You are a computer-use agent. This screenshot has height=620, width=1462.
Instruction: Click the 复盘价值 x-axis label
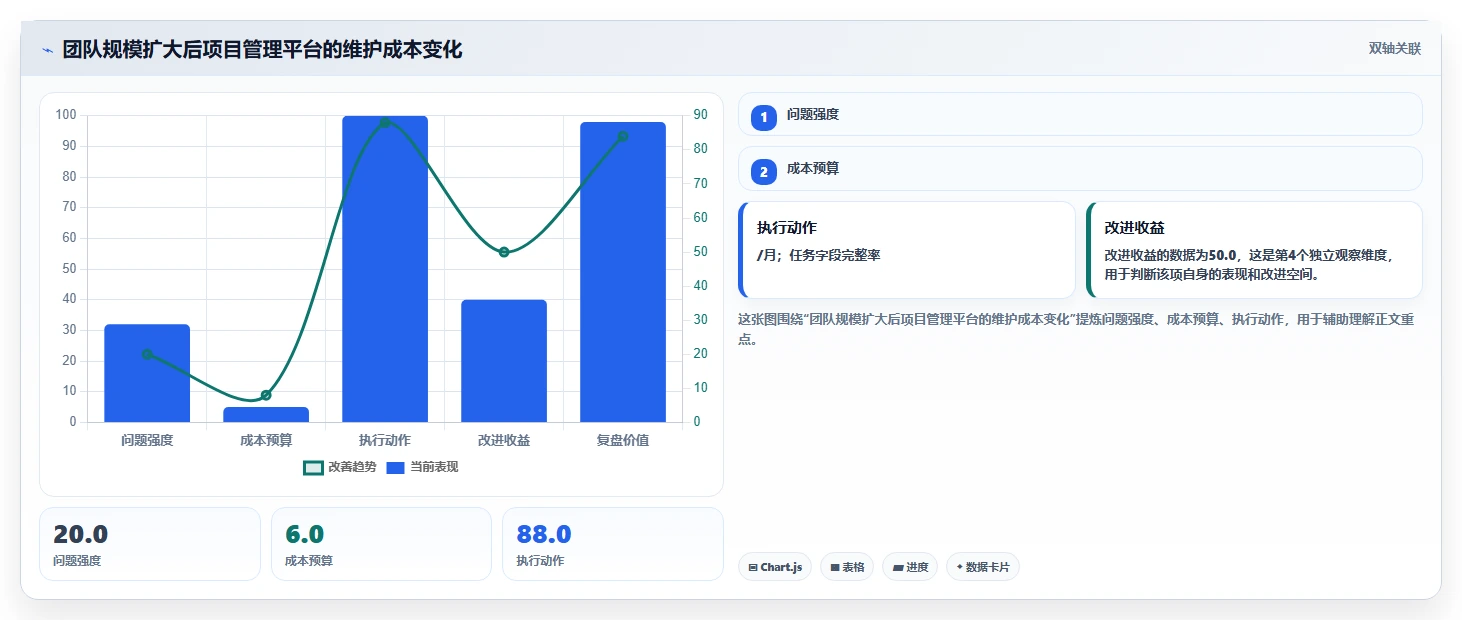click(x=623, y=440)
